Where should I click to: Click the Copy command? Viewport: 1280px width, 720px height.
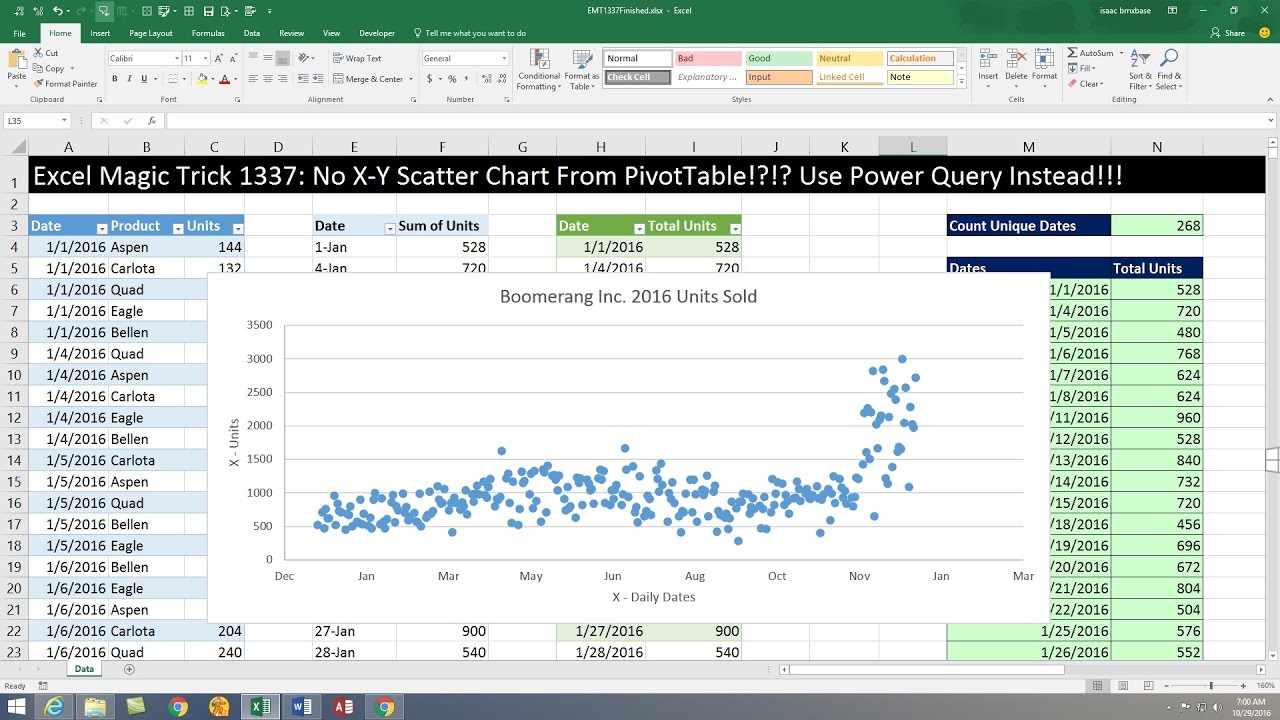coord(49,68)
